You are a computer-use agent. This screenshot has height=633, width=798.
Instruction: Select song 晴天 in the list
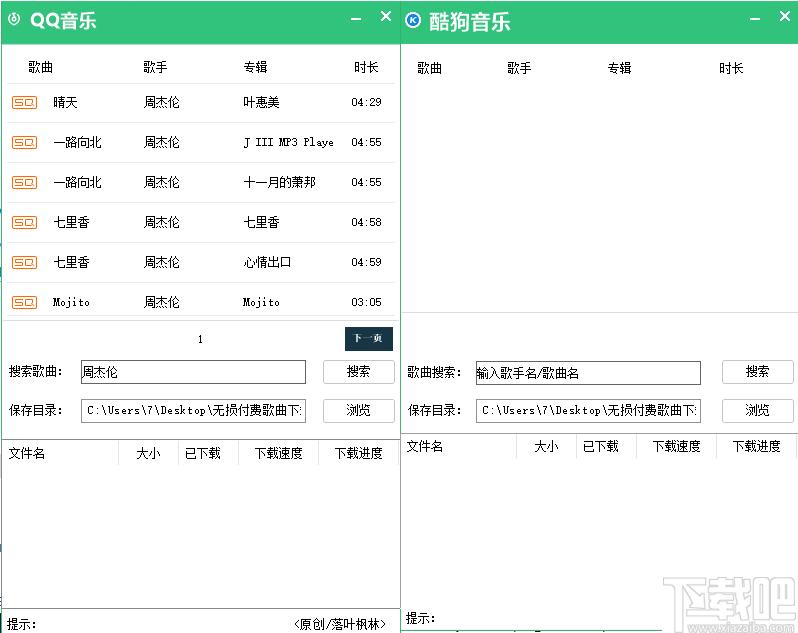(65, 102)
